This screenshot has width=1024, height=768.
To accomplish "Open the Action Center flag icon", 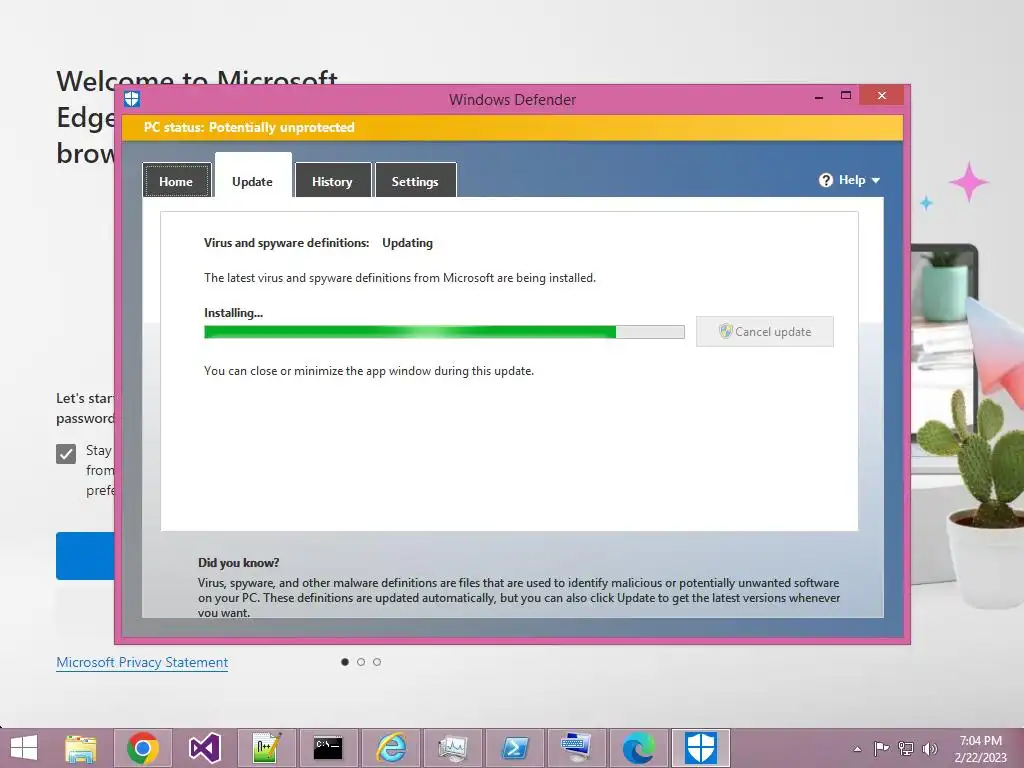I will (x=881, y=748).
